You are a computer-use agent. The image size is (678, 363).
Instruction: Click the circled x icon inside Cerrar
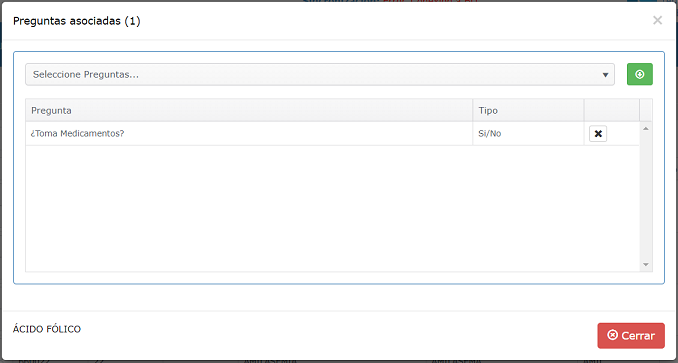coord(612,335)
